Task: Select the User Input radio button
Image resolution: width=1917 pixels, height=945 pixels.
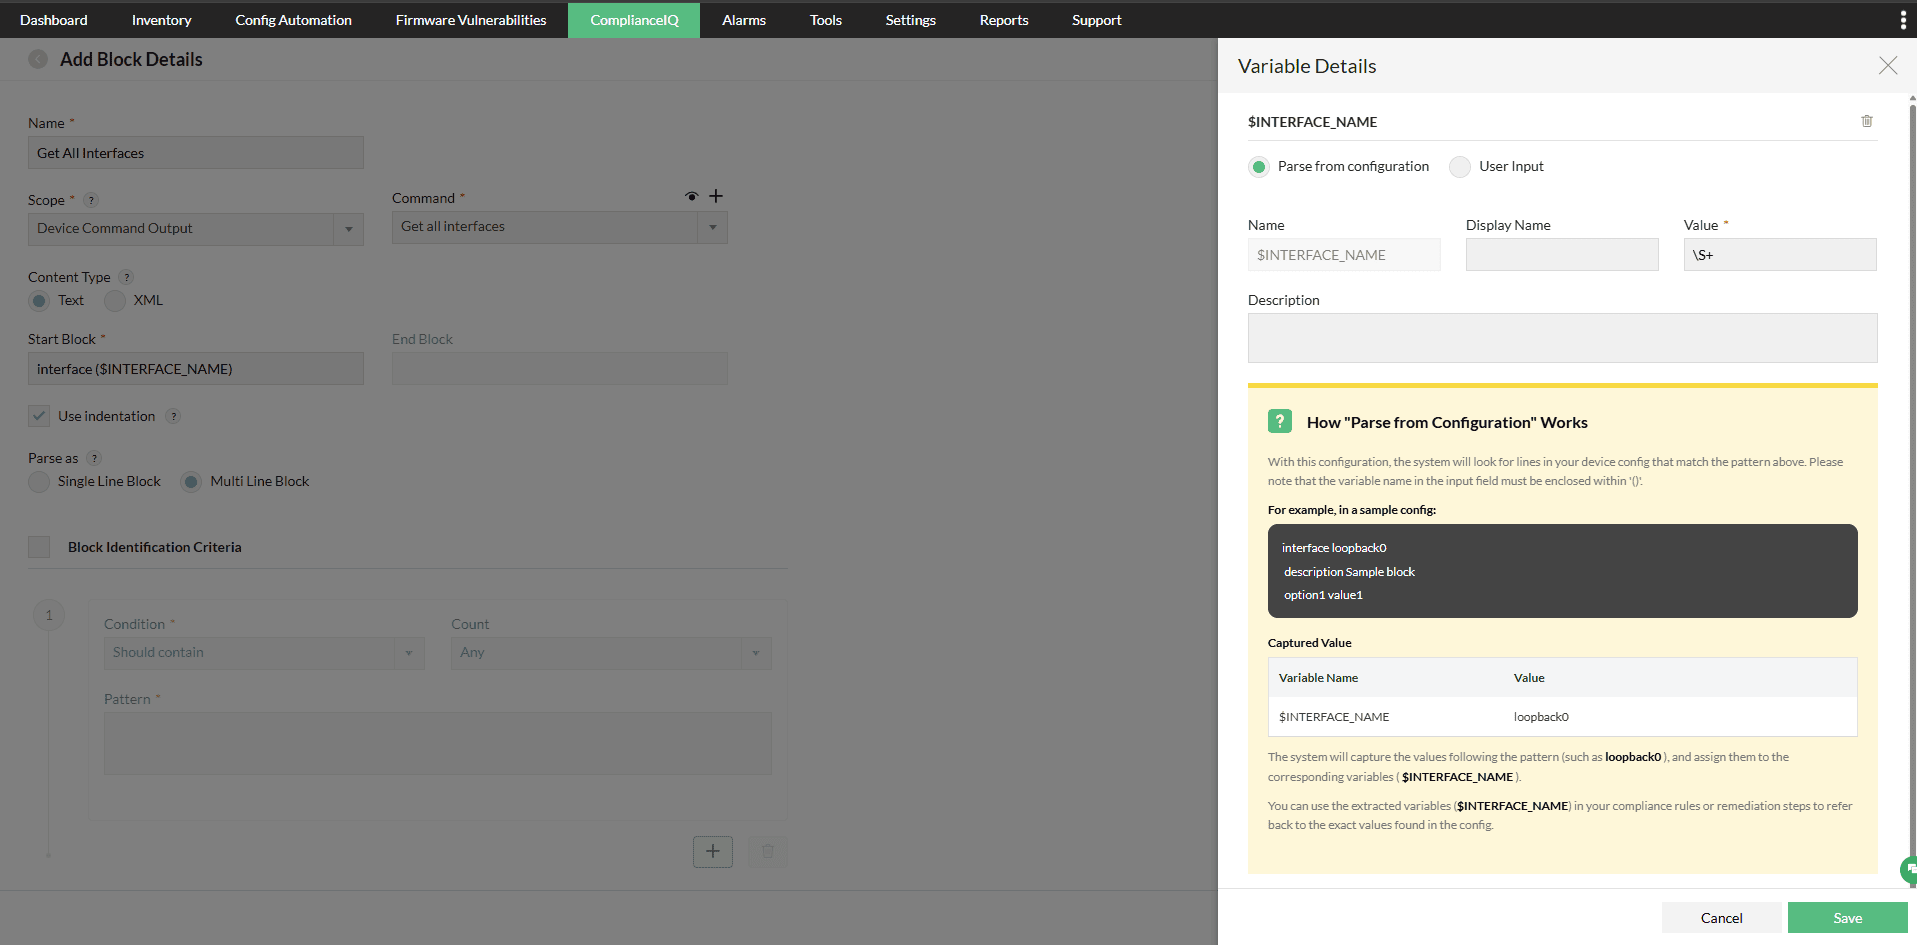Action: click(x=1460, y=166)
